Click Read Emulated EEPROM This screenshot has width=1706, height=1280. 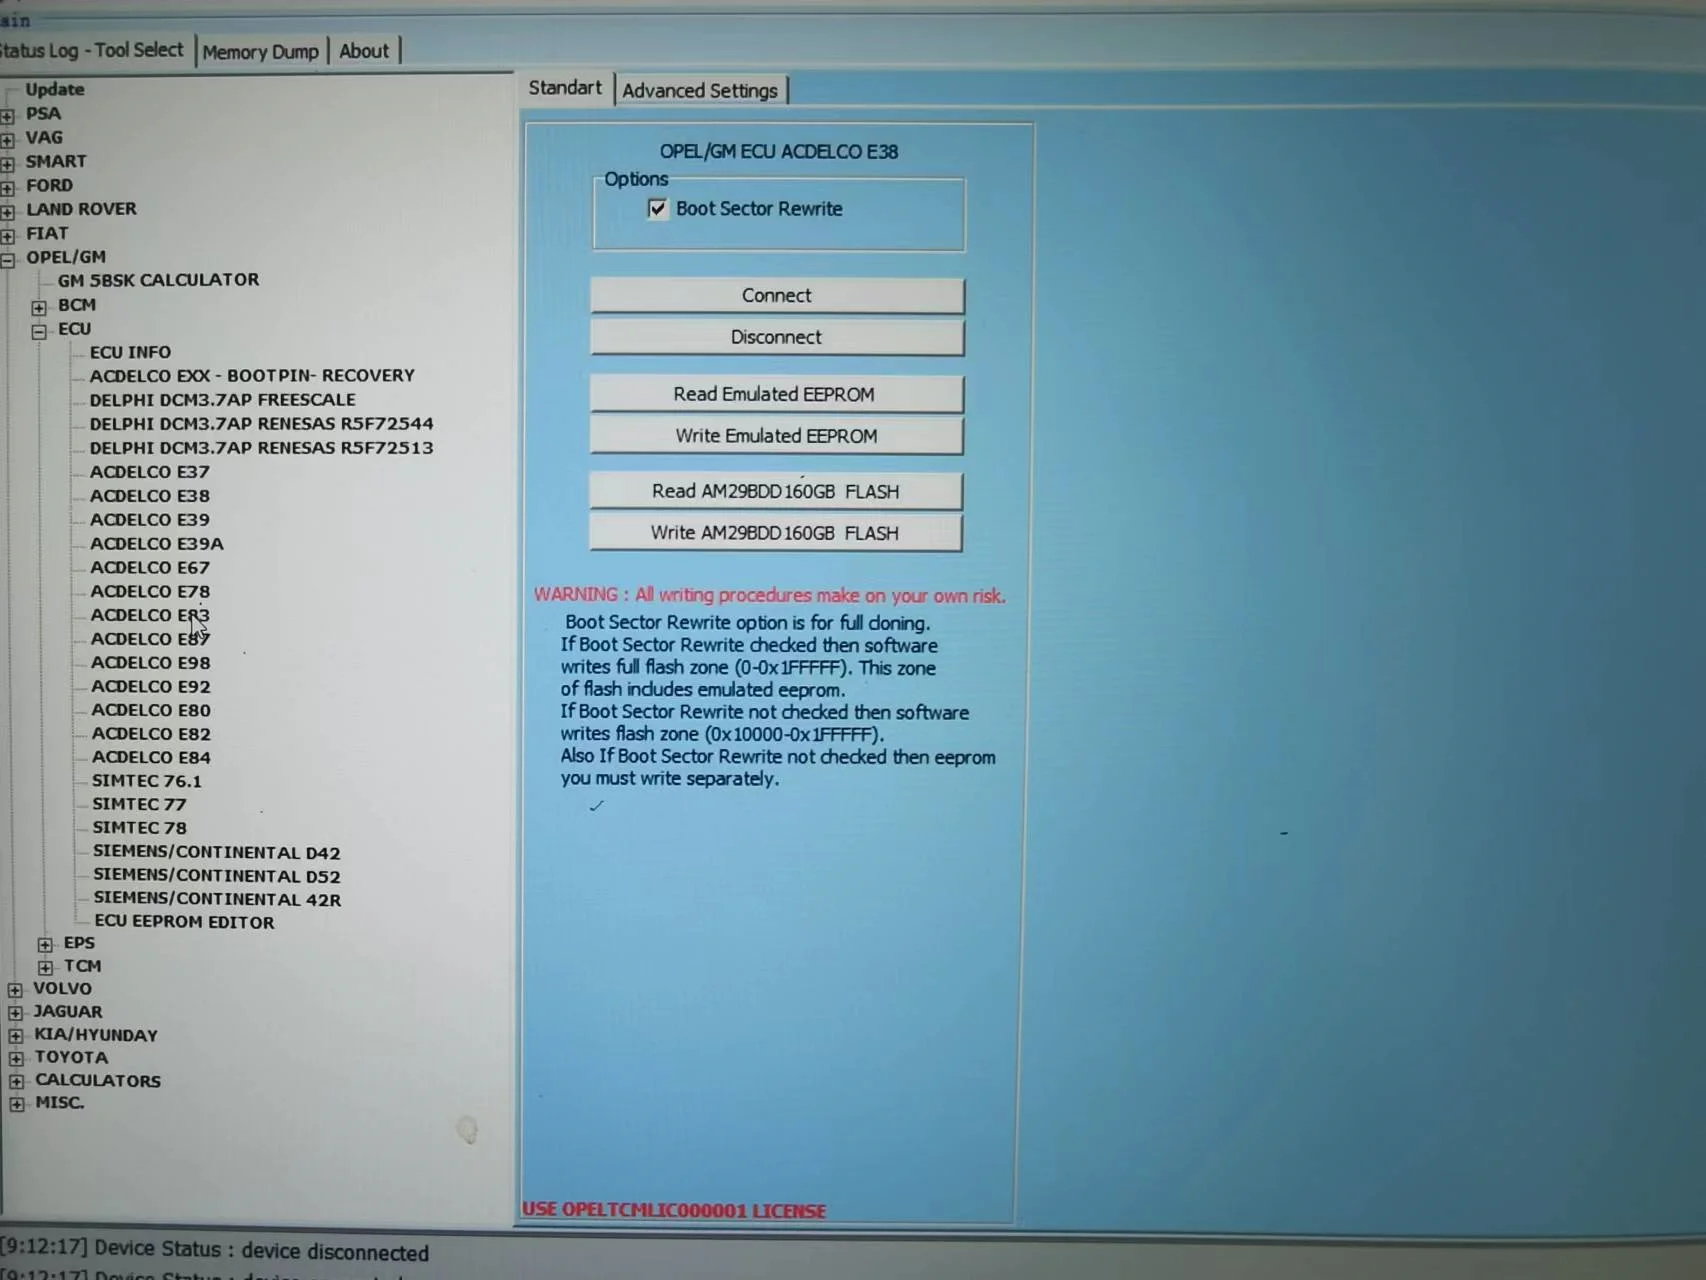click(776, 393)
